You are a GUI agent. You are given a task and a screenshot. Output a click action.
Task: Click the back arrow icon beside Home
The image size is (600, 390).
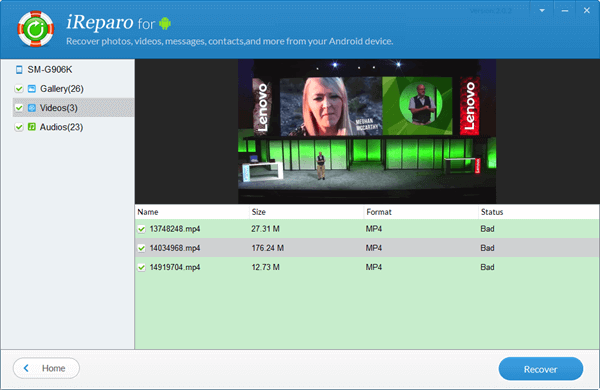click(26, 368)
